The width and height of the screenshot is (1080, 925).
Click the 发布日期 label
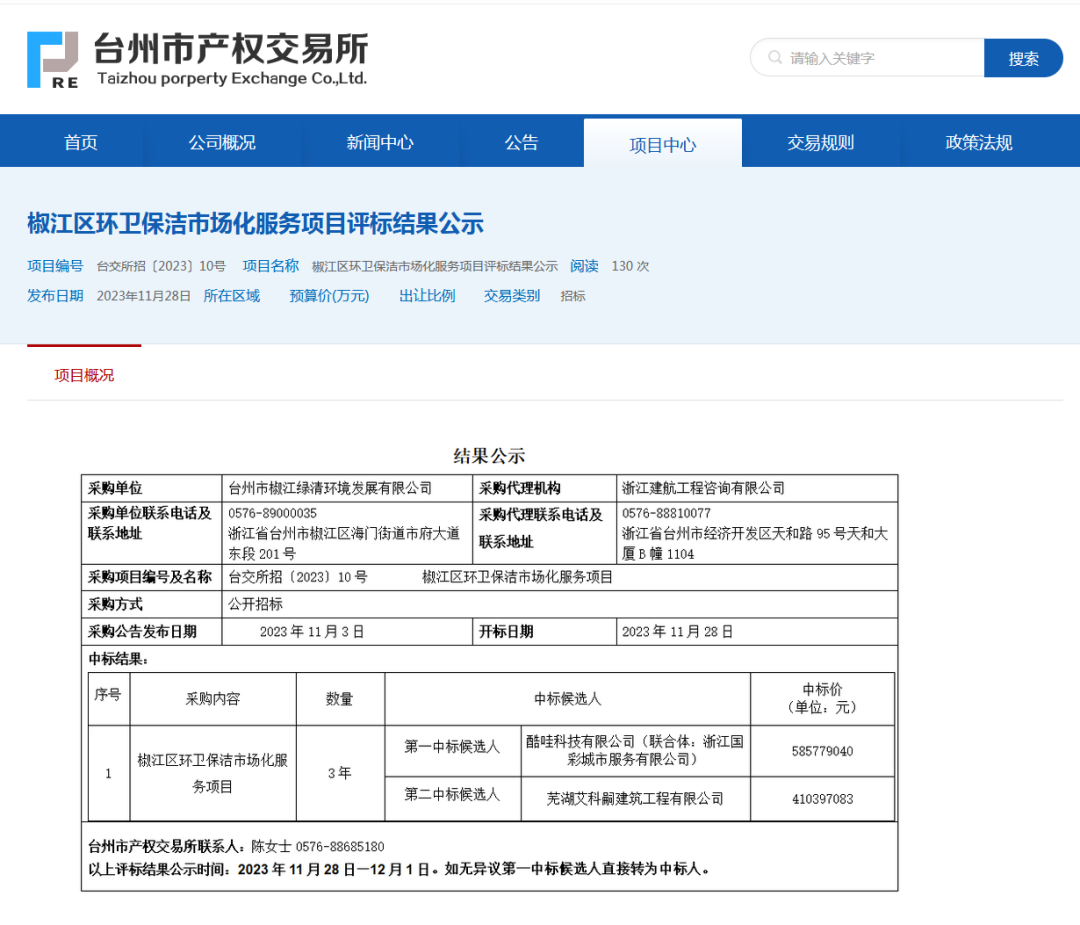(x=55, y=295)
